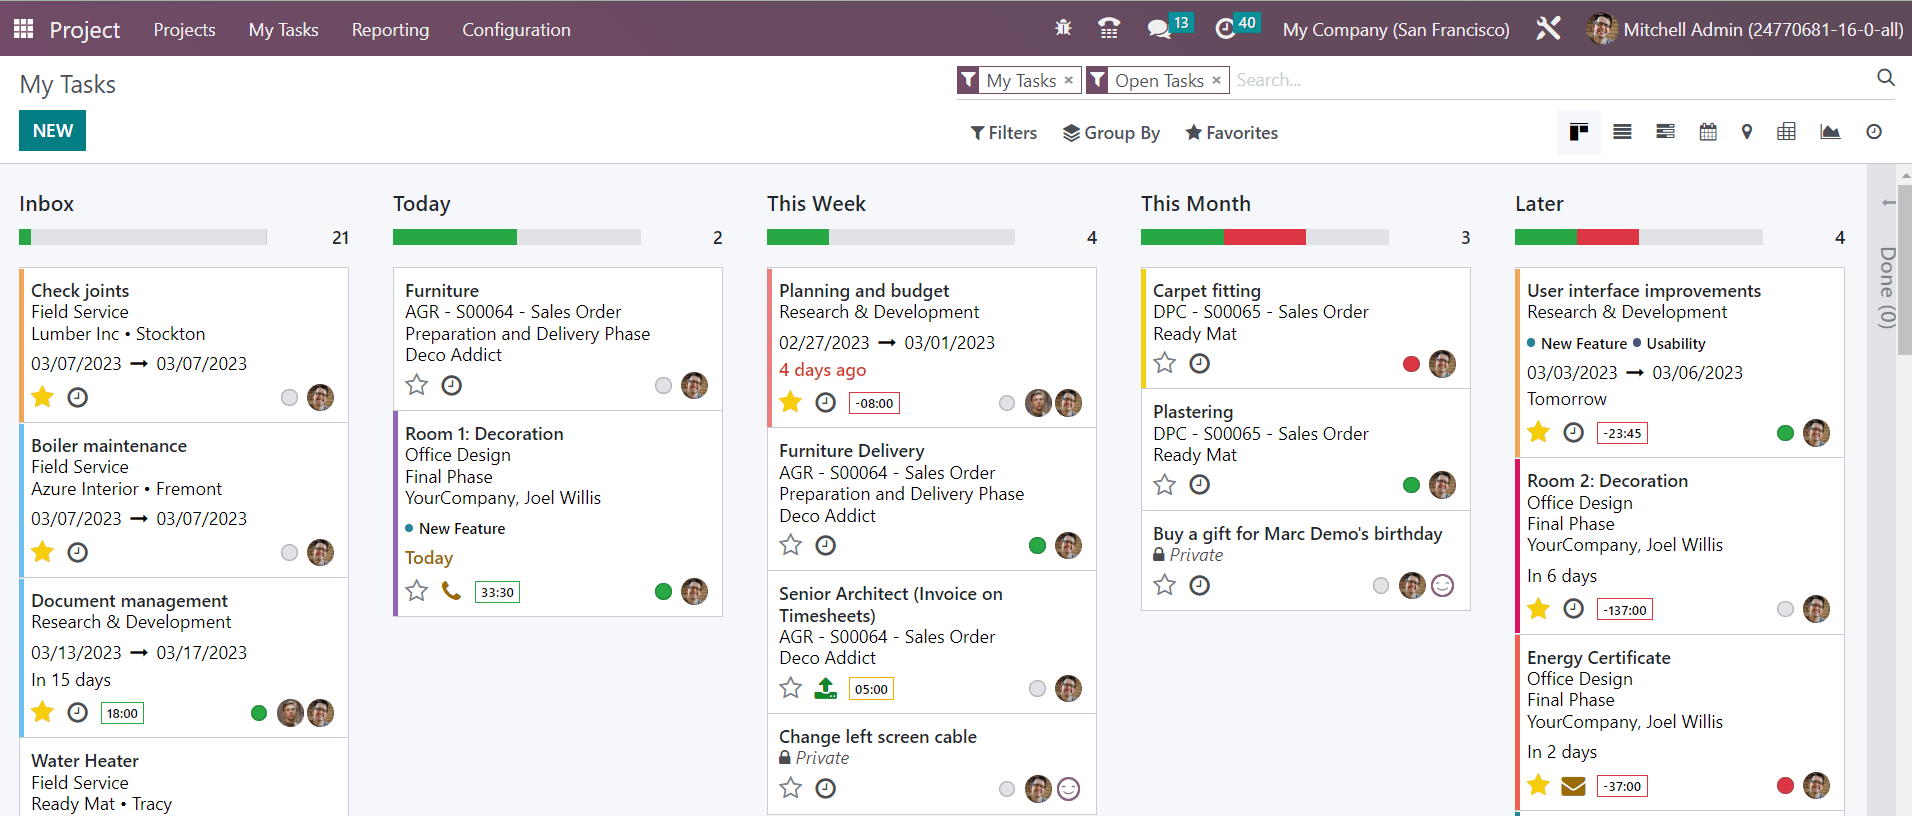1912x816 pixels.
Task: Remove the Open Tasks filter
Action: click(1216, 80)
